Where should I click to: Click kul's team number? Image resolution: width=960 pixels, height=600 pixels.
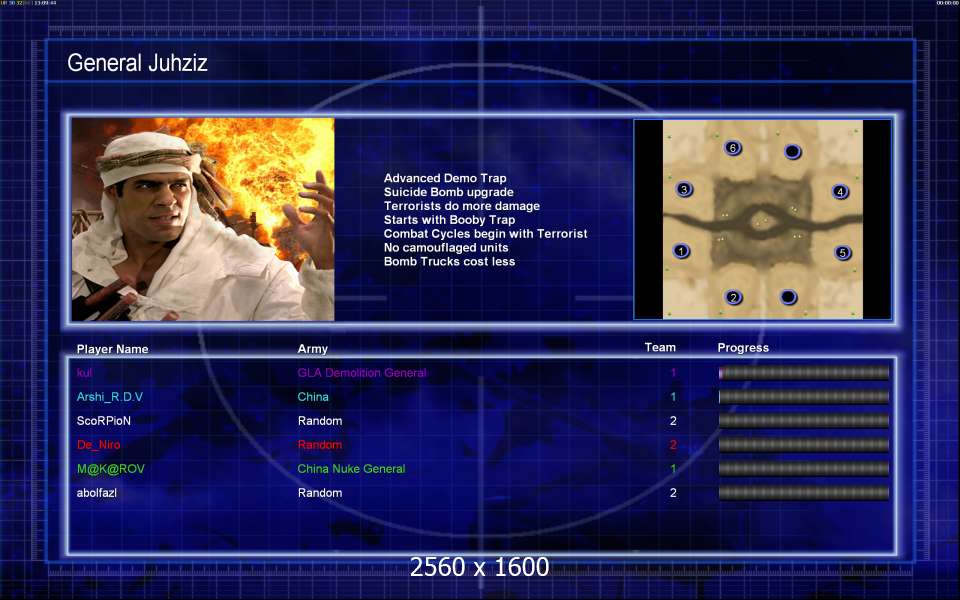tap(673, 372)
